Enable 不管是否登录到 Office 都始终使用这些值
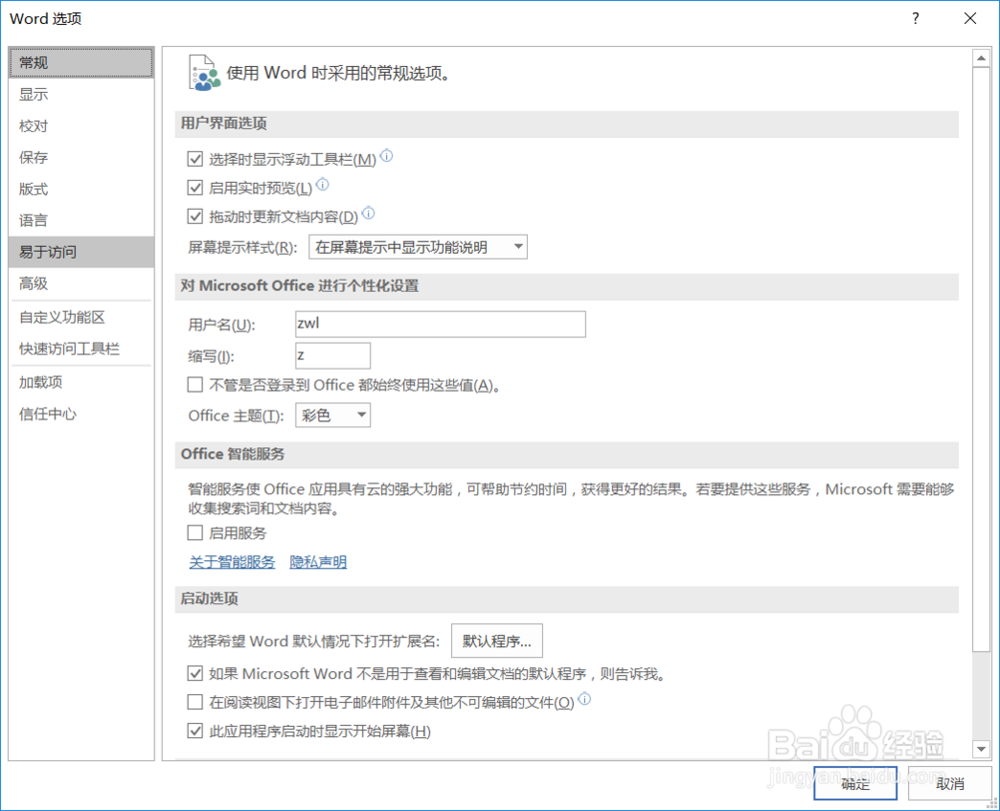Viewport: 1000px width, 811px height. (195, 384)
